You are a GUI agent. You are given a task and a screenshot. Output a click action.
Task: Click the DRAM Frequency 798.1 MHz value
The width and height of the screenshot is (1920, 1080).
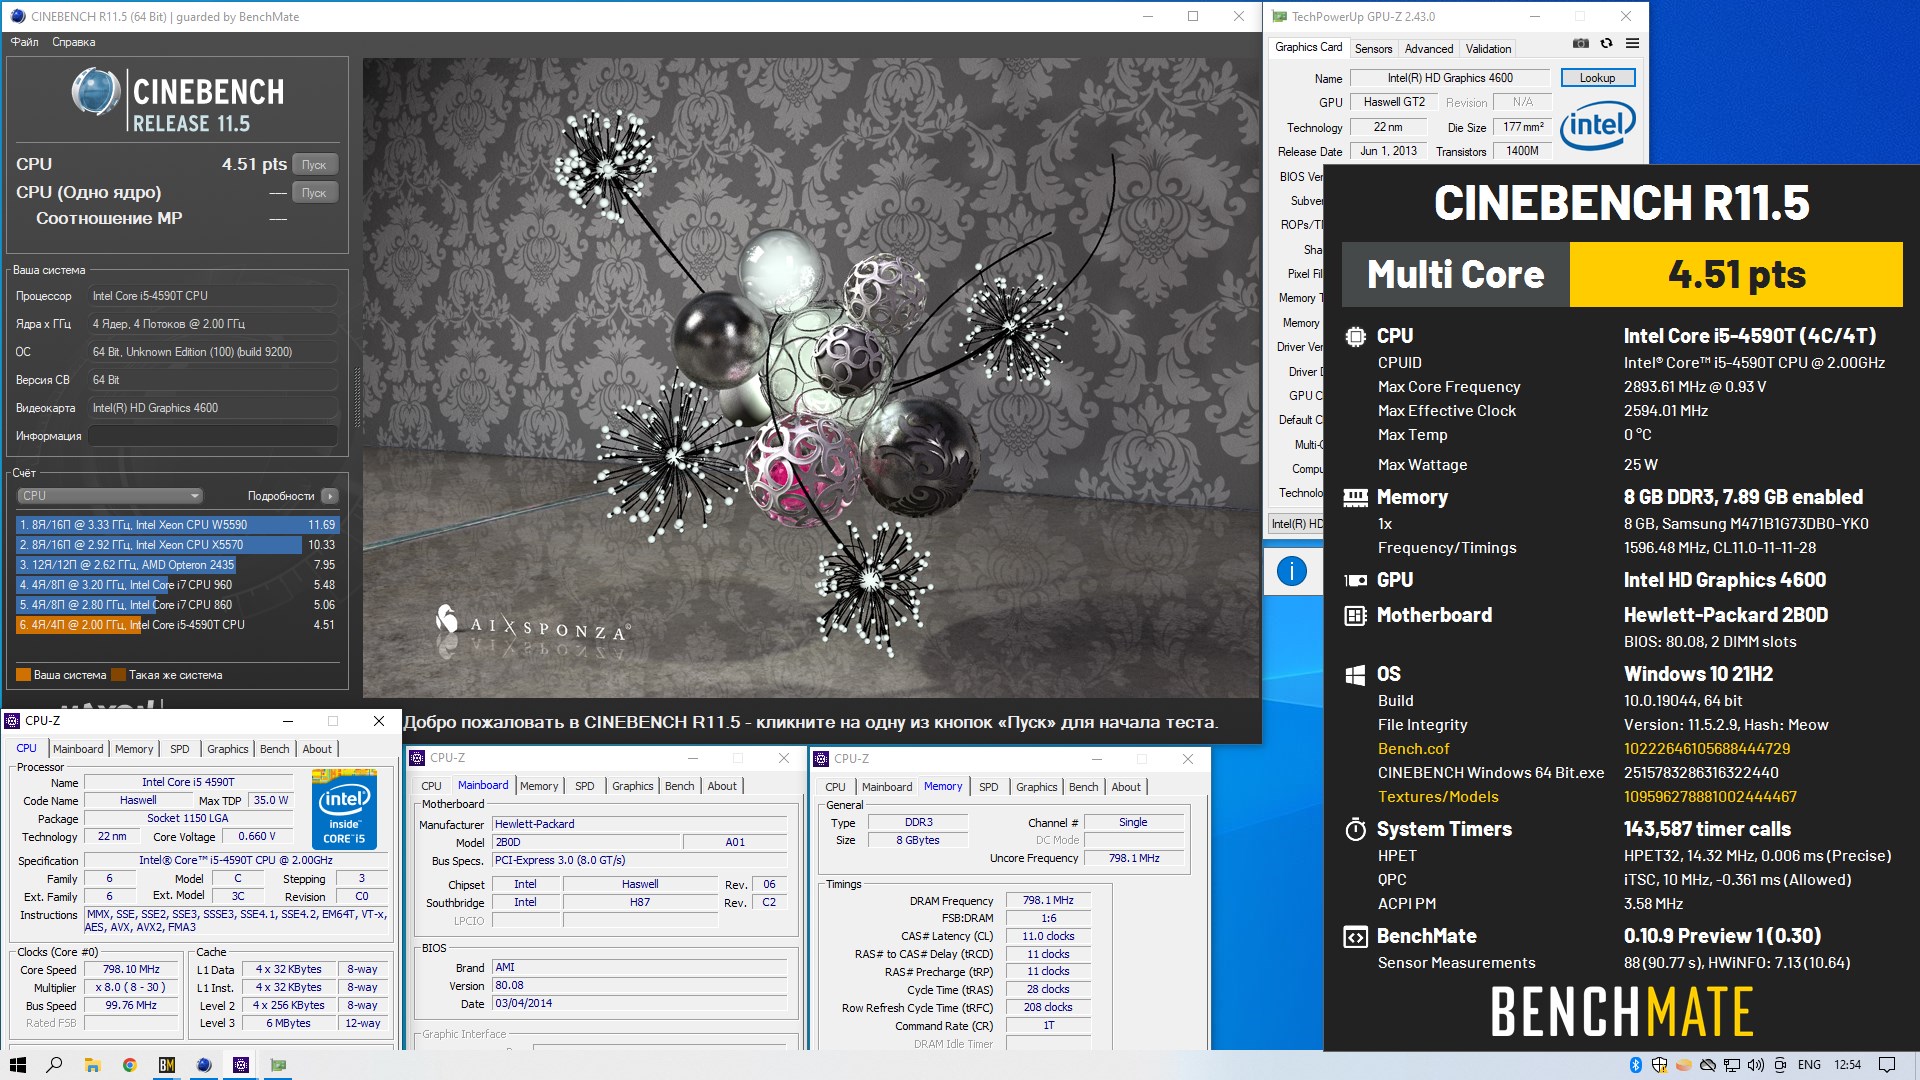pyautogui.click(x=1048, y=901)
